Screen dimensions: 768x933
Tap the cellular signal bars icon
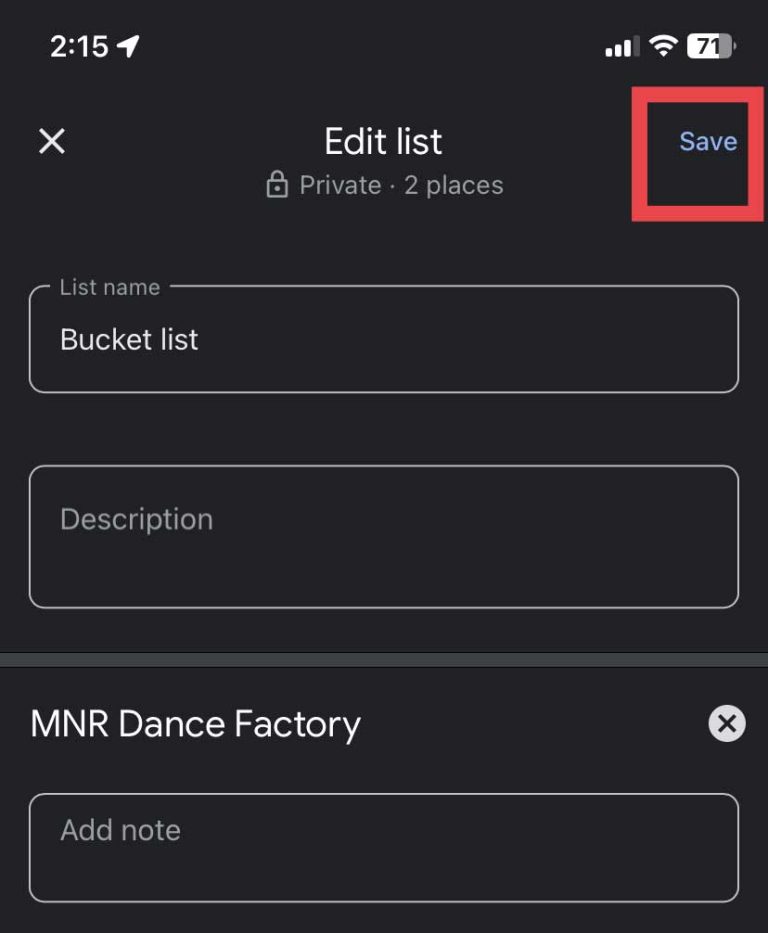tap(622, 46)
